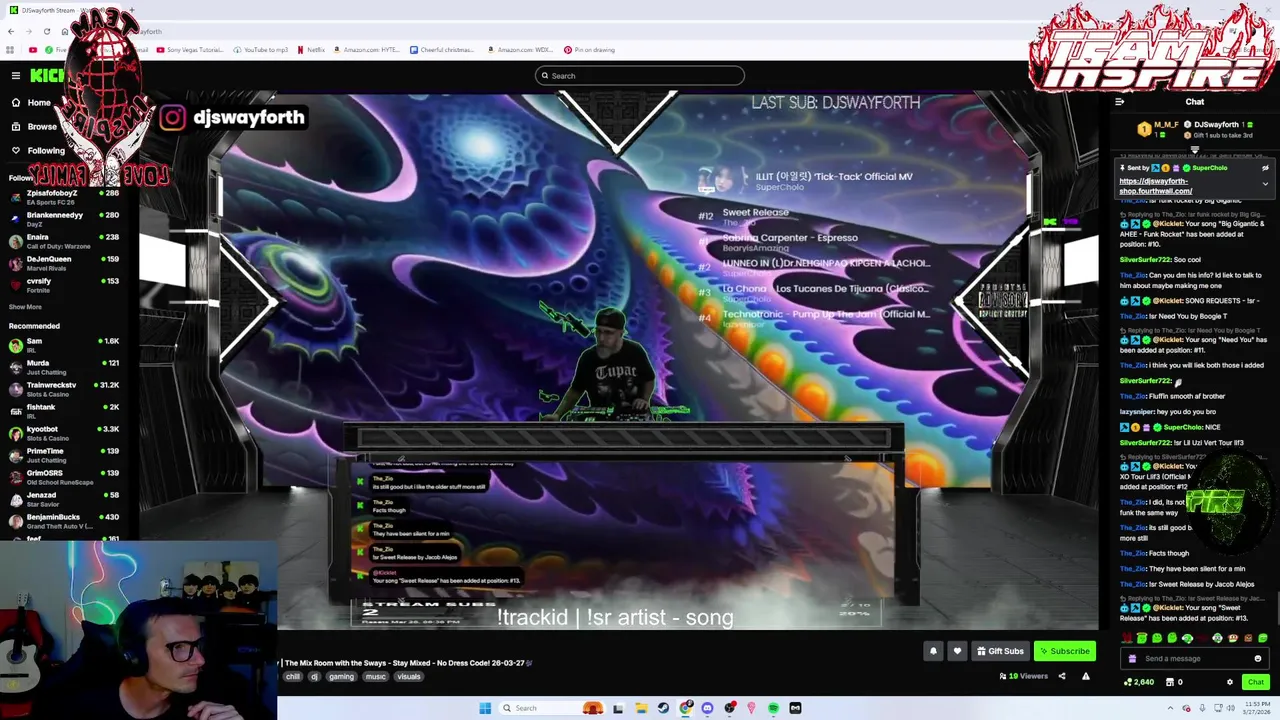Select the gaming stream tag
Image resolution: width=1280 pixels, height=720 pixels.
click(341, 677)
